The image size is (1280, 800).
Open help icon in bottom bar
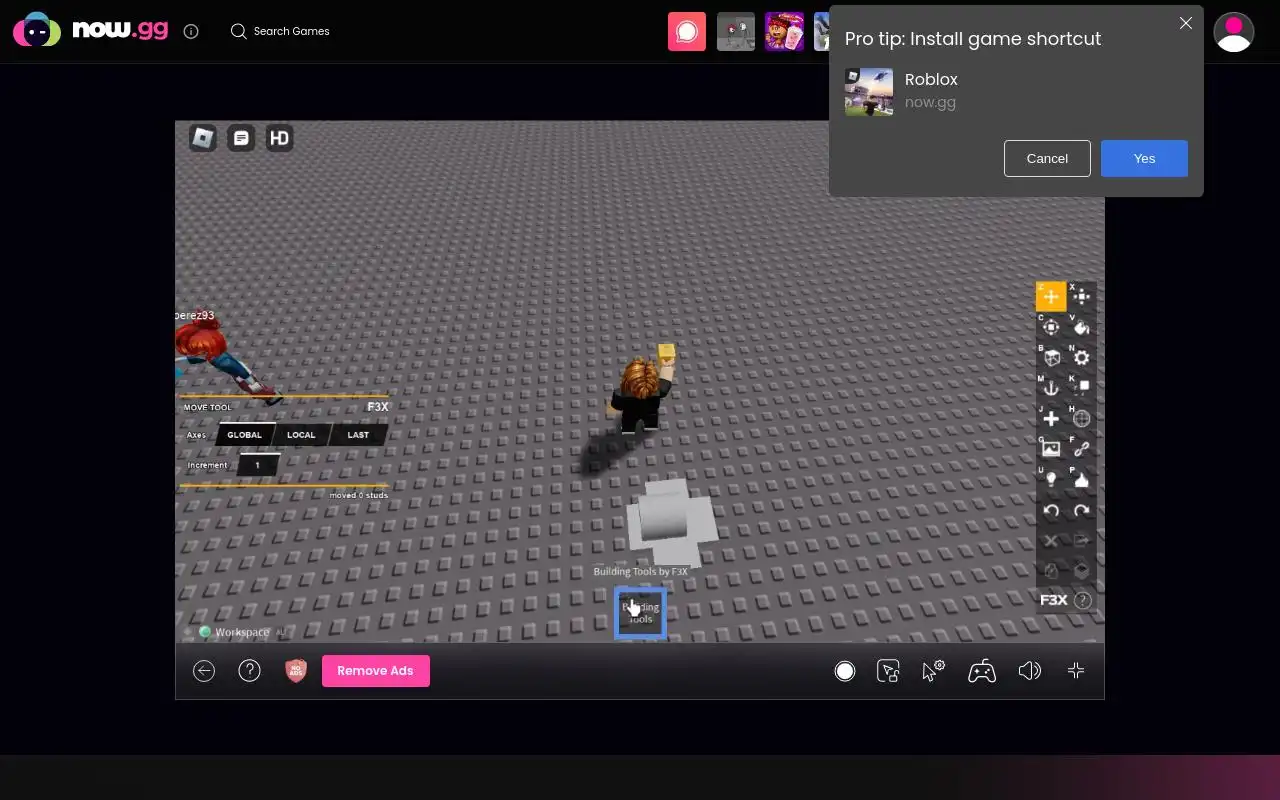click(250, 671)
